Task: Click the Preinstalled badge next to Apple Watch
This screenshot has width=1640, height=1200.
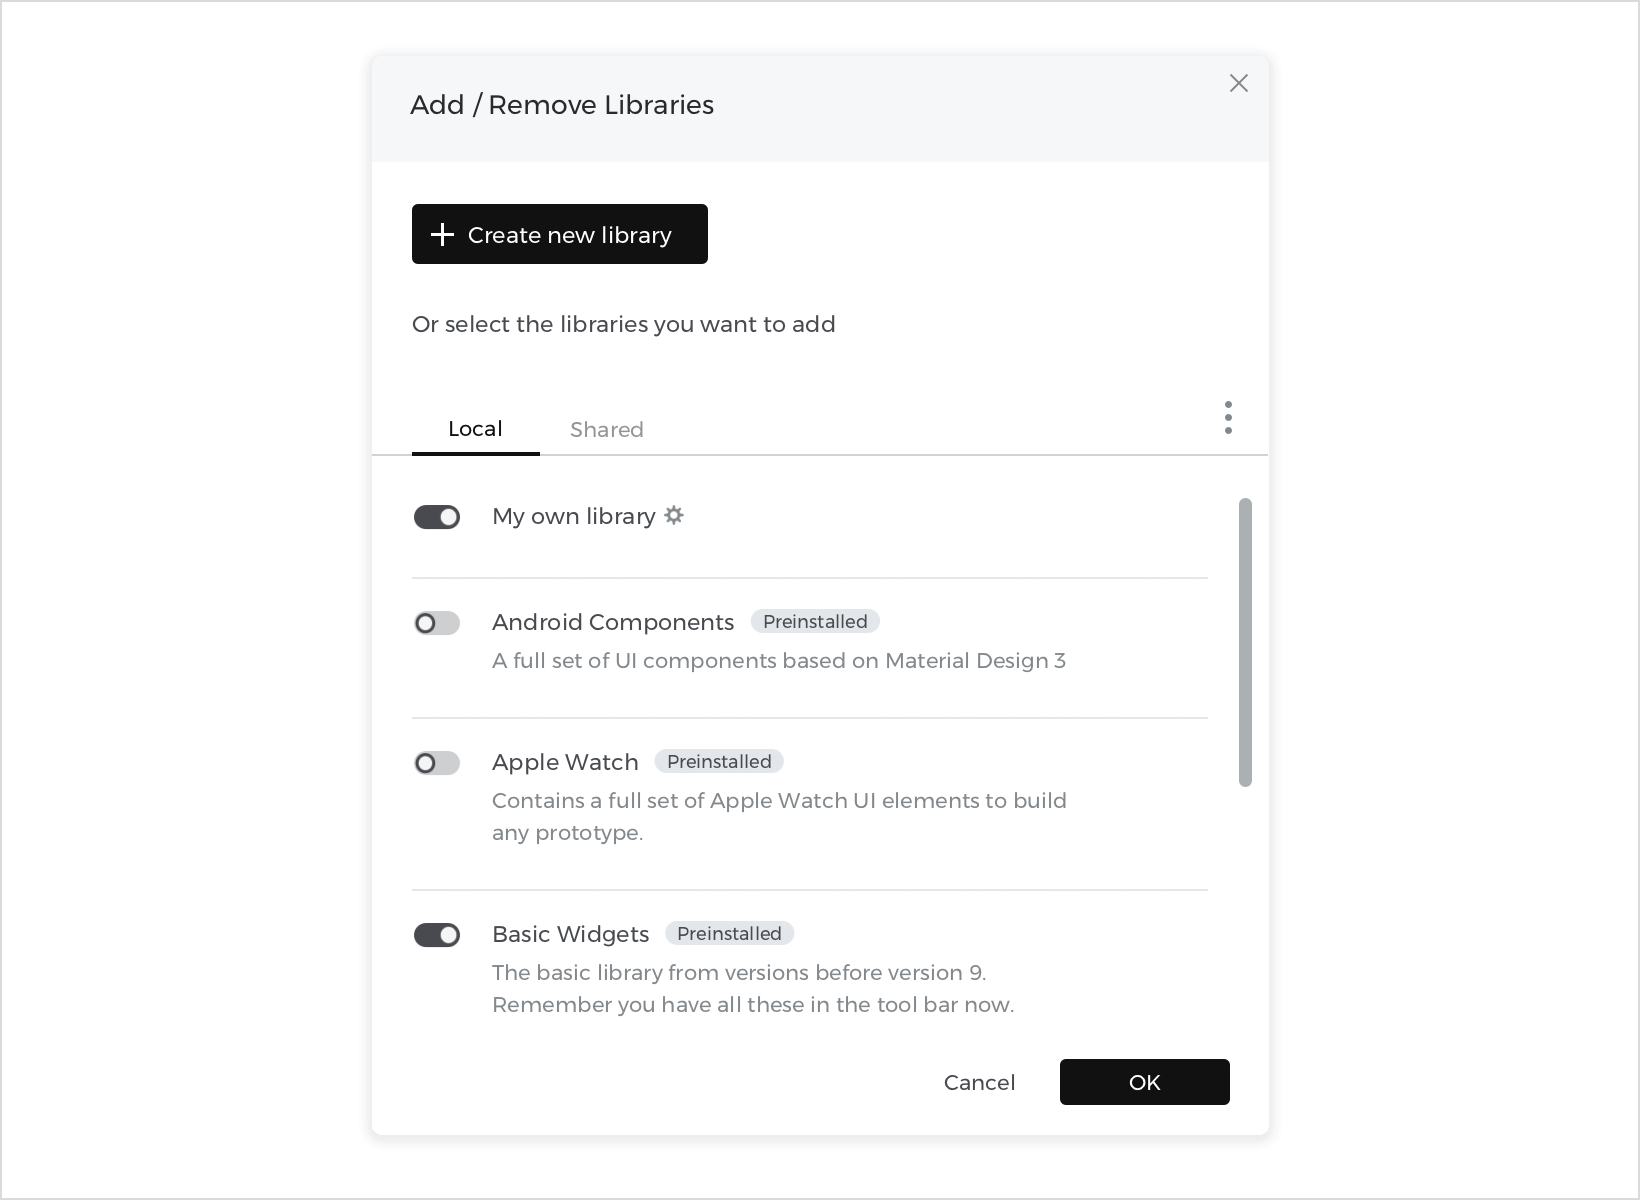Action: tap(718, 761)
